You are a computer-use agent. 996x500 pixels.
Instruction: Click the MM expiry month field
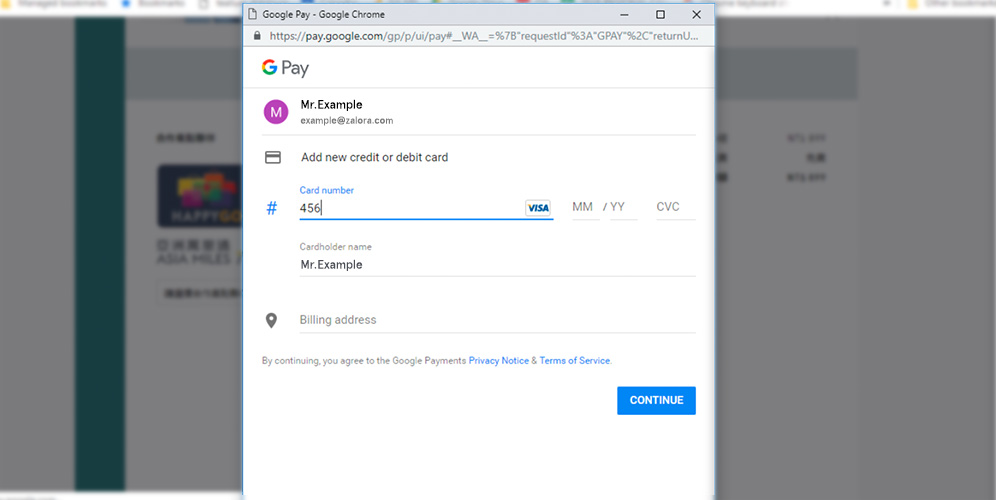point(586,207)
